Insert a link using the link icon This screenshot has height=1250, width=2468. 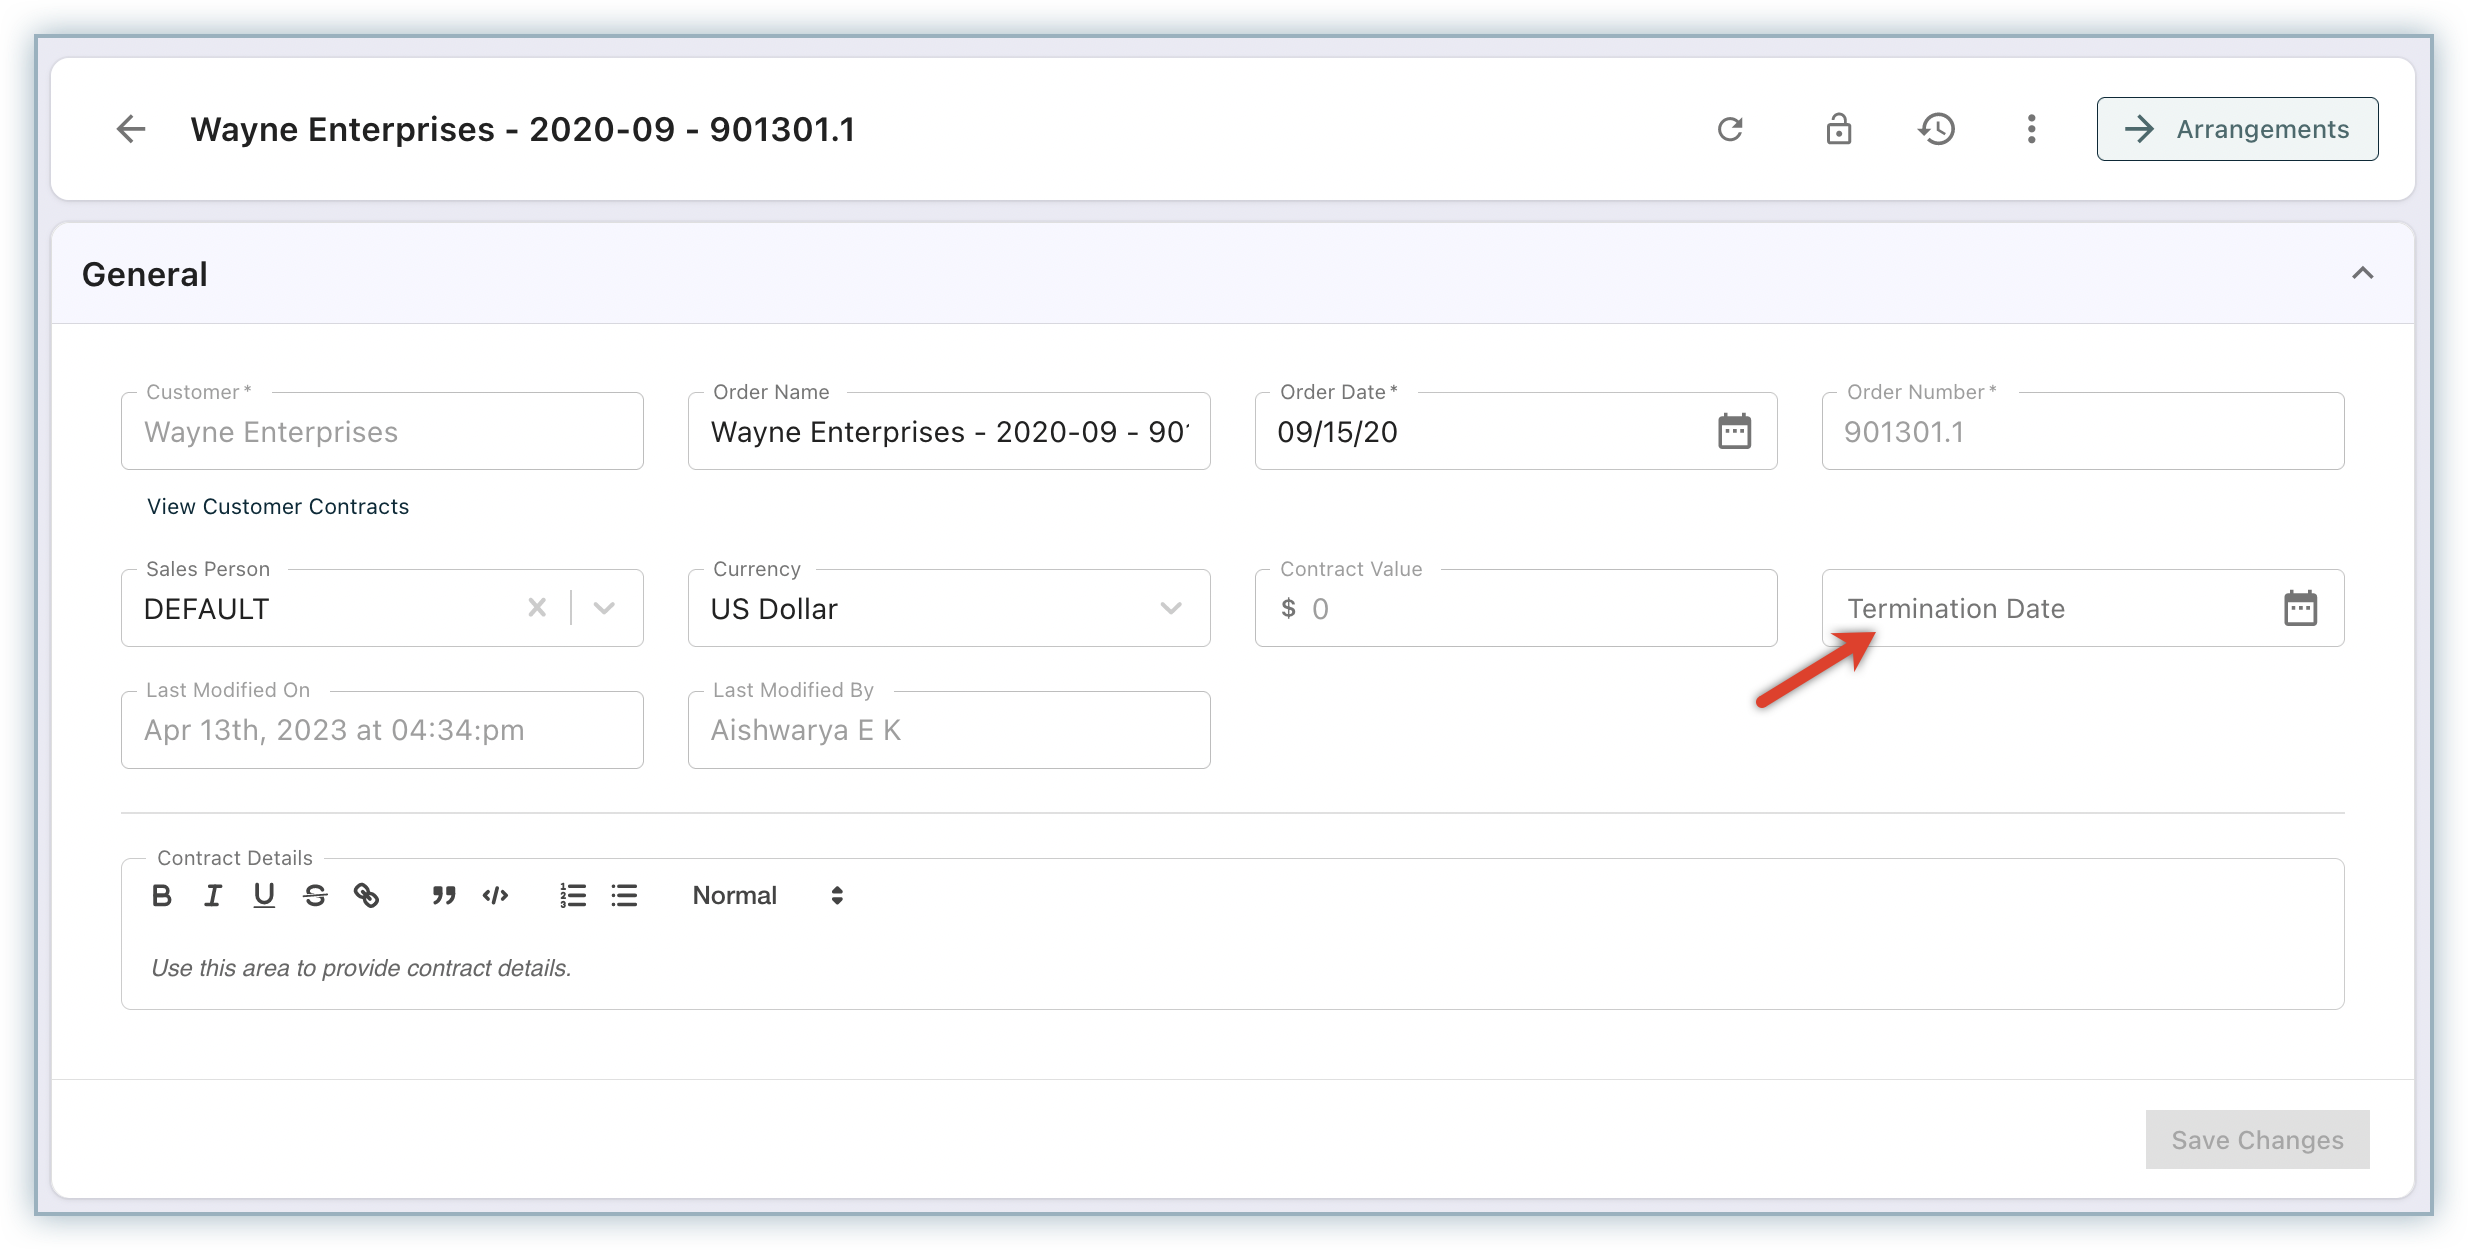click(366, 896)
